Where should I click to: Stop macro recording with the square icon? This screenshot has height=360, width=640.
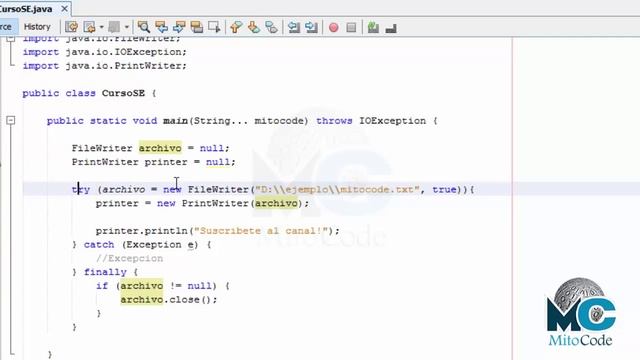[351, 27]
